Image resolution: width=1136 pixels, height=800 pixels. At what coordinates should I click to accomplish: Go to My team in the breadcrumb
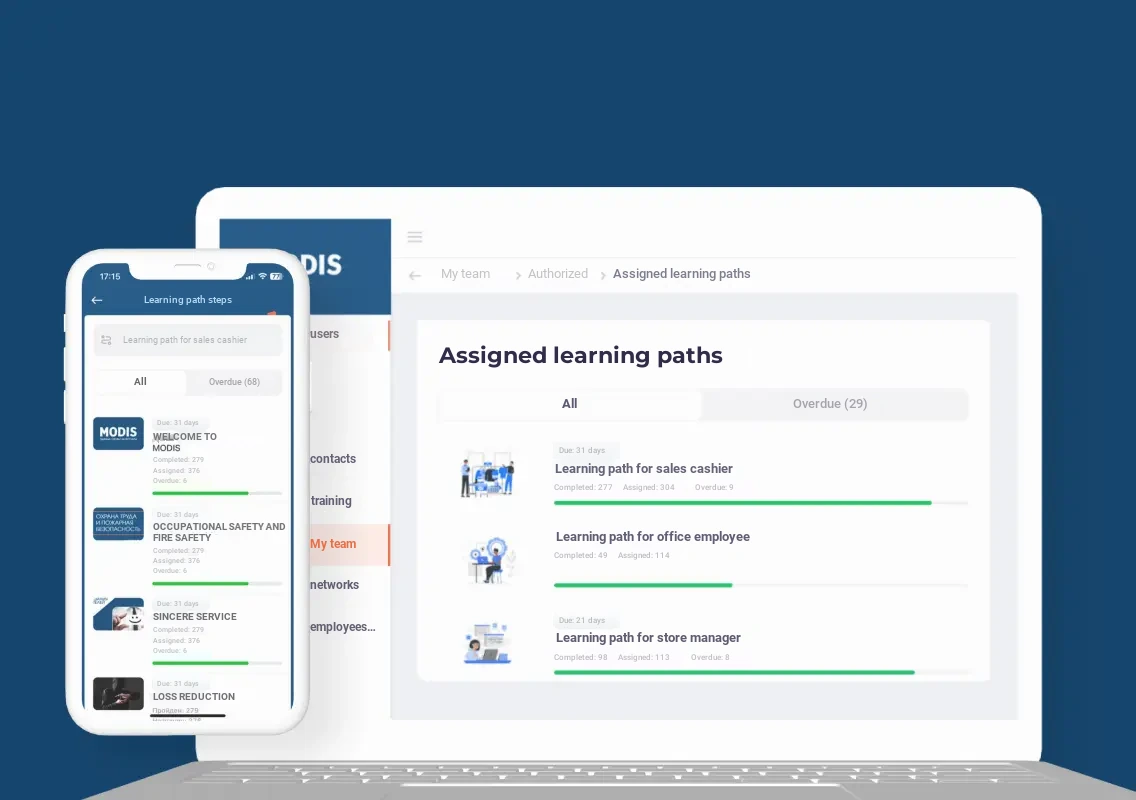[465, 274]
